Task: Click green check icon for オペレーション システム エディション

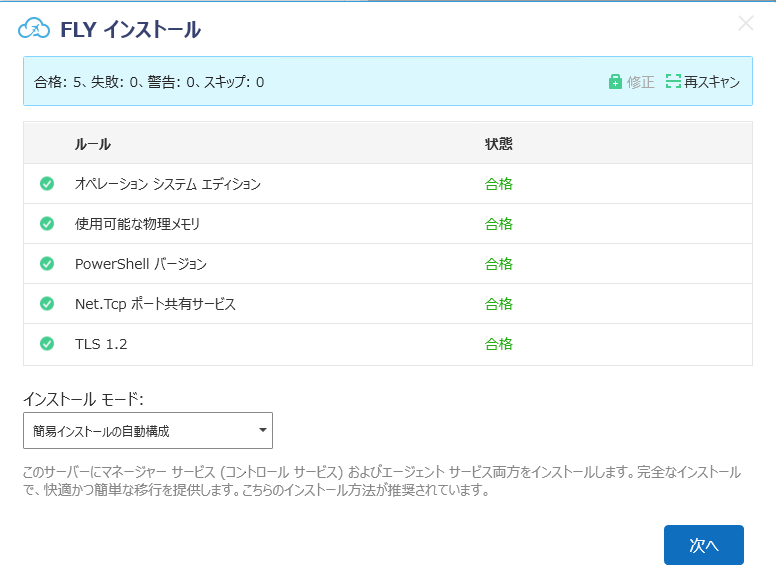Action: (x=47, y=184)
